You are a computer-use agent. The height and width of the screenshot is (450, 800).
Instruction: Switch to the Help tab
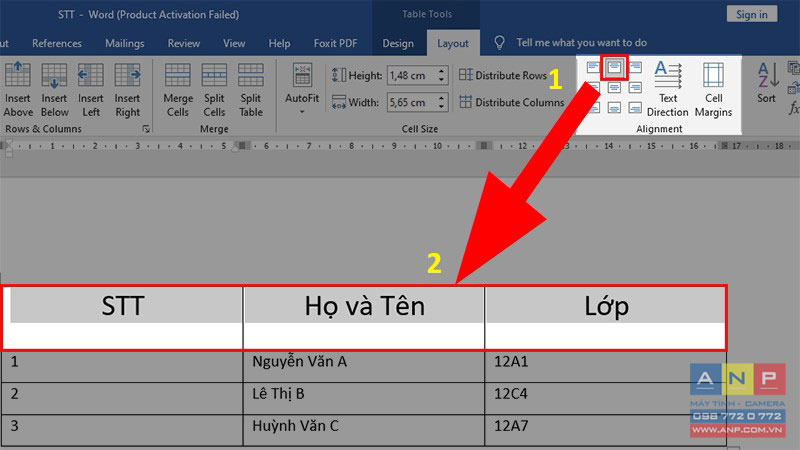click(x=279, y=43)
